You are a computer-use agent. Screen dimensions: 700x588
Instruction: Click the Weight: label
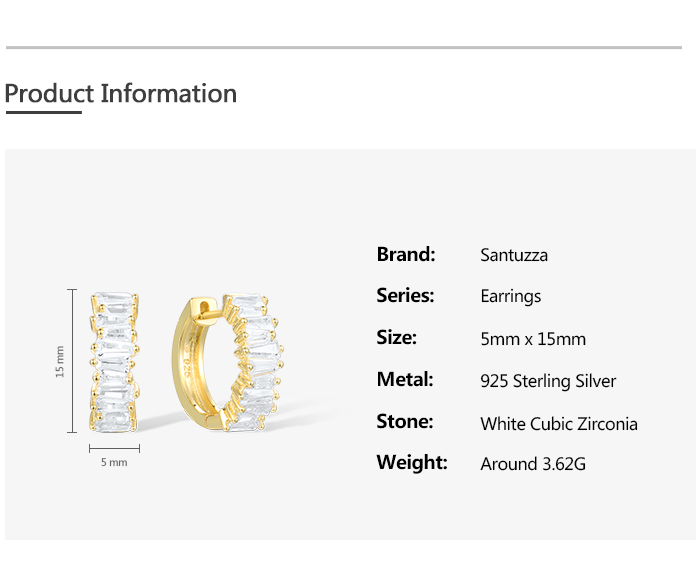(411, 463)
